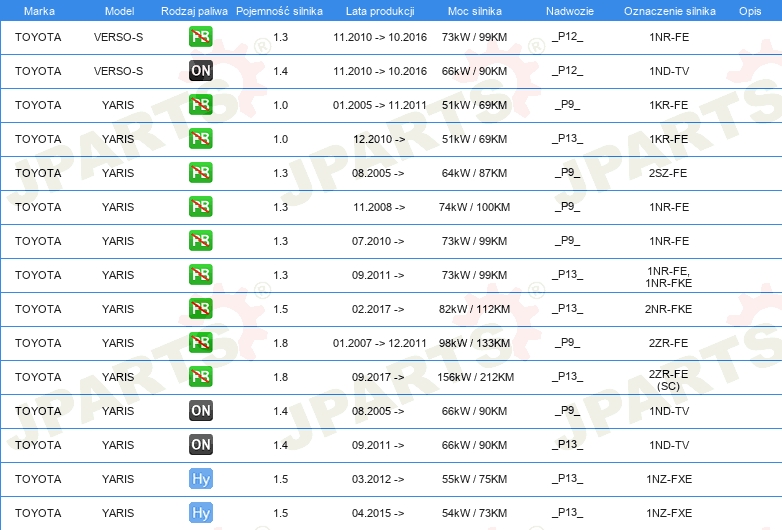The width and height of the screenshot is (782, 530).
Task: Click _P12_ body code in 1NR-FE row
Action: pyautogui.click(x=568, y=36)
